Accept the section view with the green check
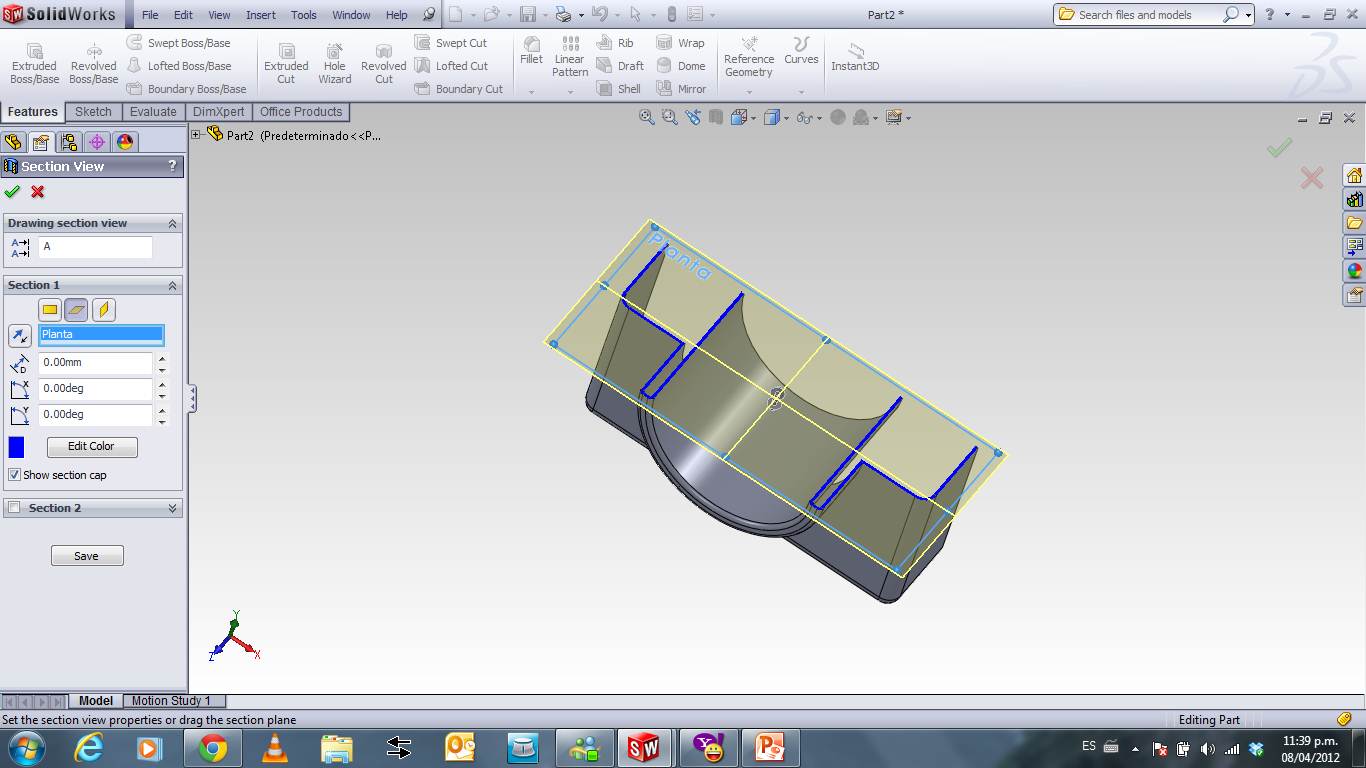This screenshot has height=768, width=1366. 12,192
